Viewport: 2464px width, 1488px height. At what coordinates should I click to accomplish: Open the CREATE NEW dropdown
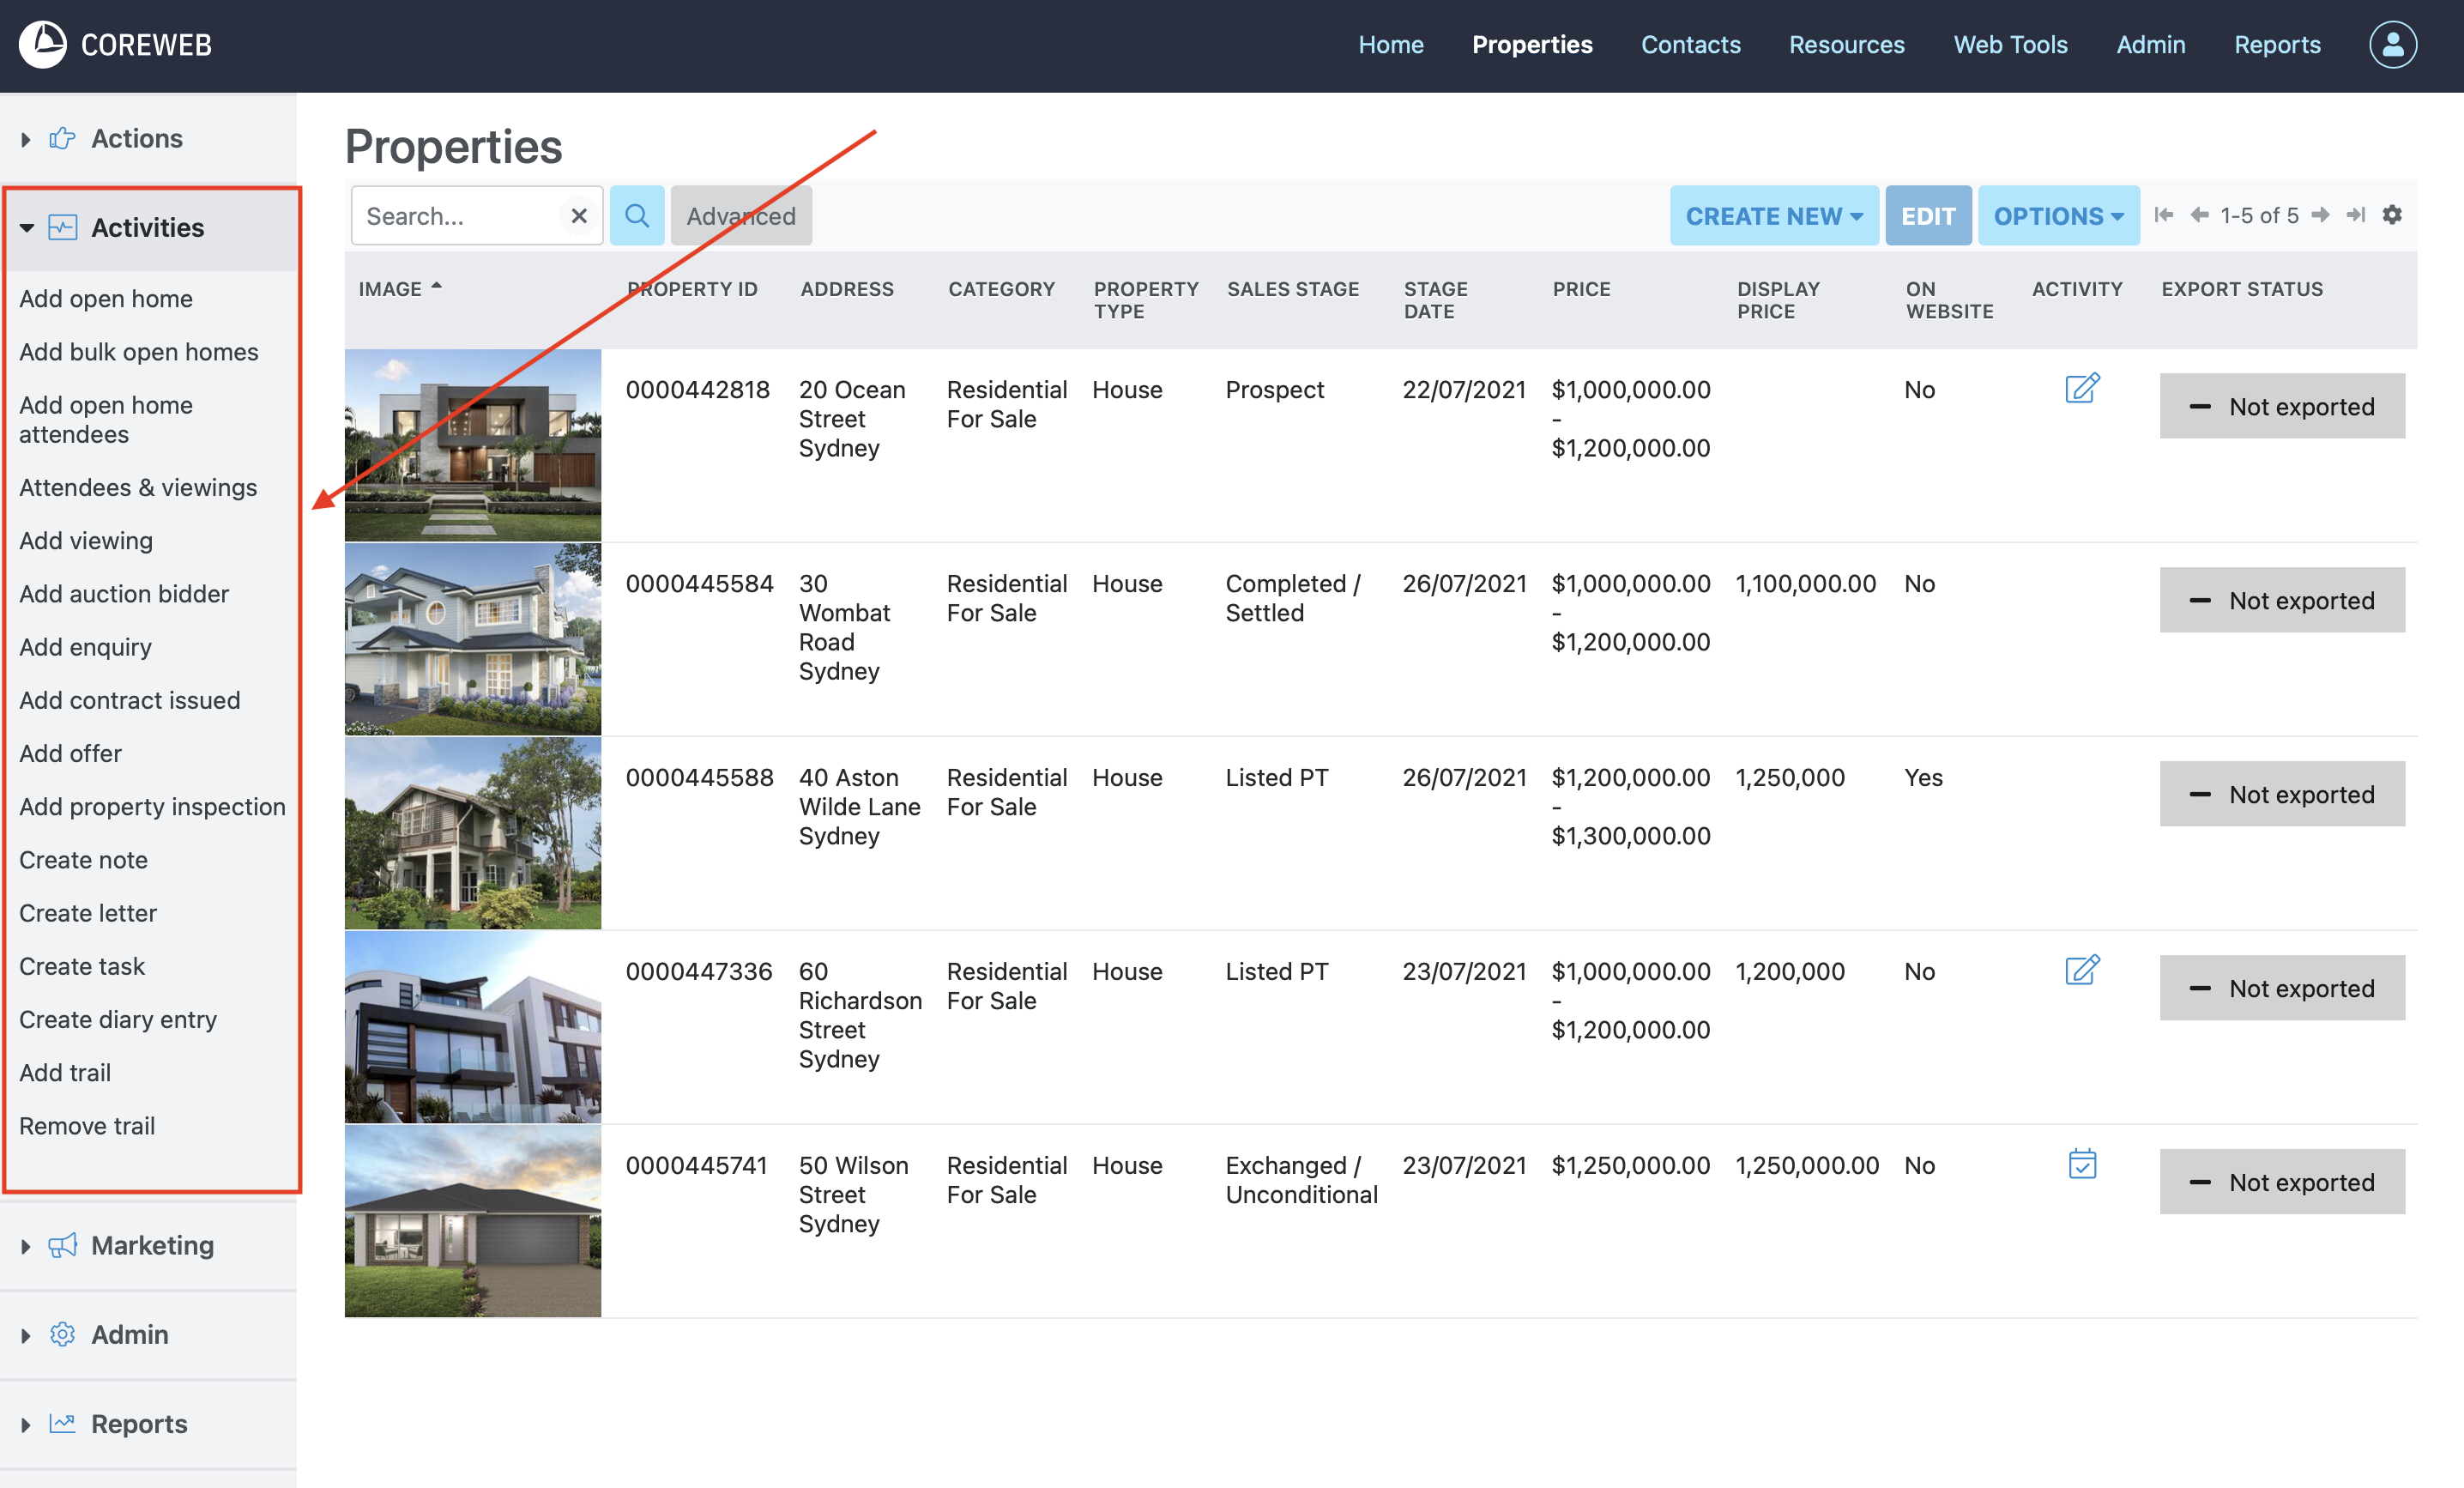click(1773, 216)
